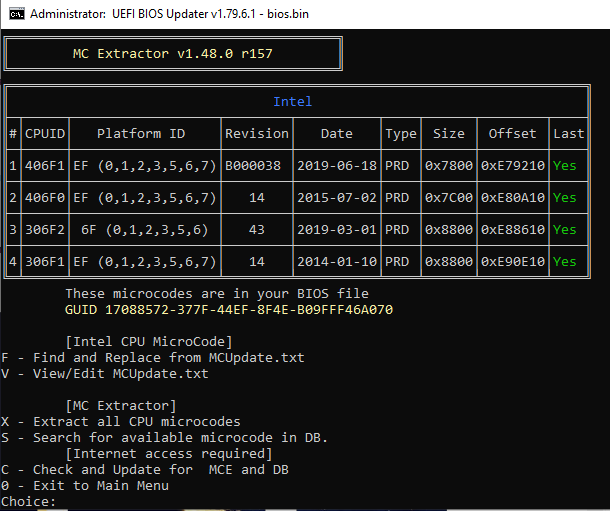The height and width of the screenshot is (511, 610).
Task: Click size '0x7800' in row 1
Action: coord(449,166)
